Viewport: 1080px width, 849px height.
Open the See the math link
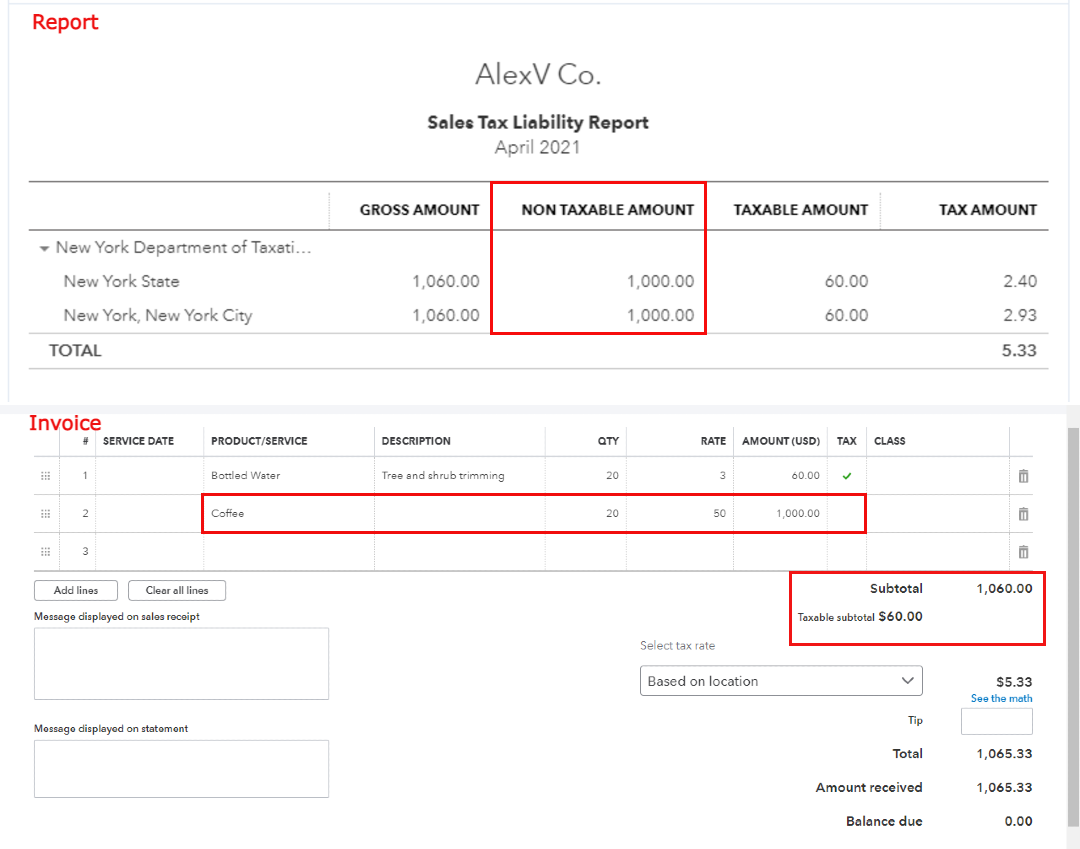pyautogui.click(x=1001, y=698)
